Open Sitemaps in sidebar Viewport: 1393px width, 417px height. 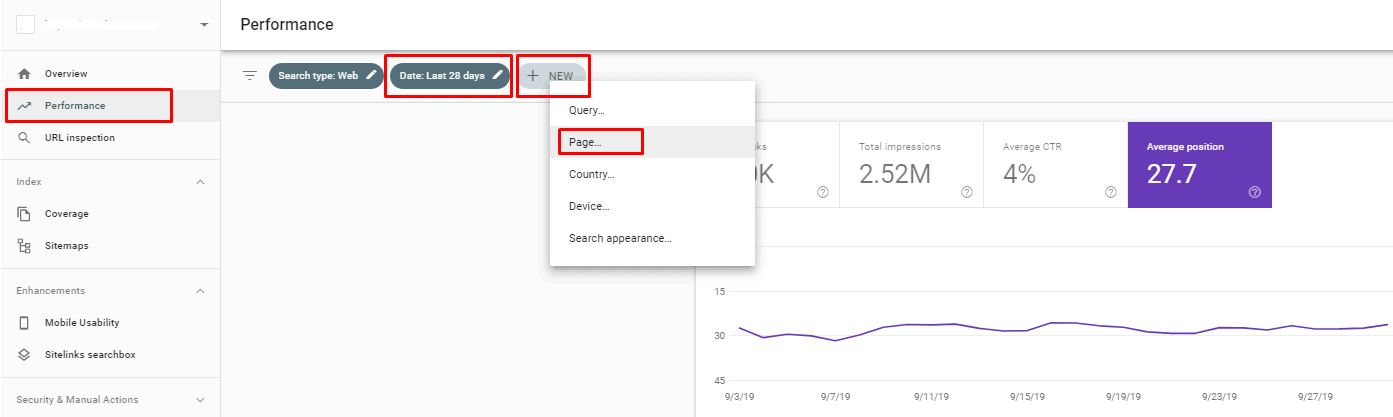click(x=110, y=246)
